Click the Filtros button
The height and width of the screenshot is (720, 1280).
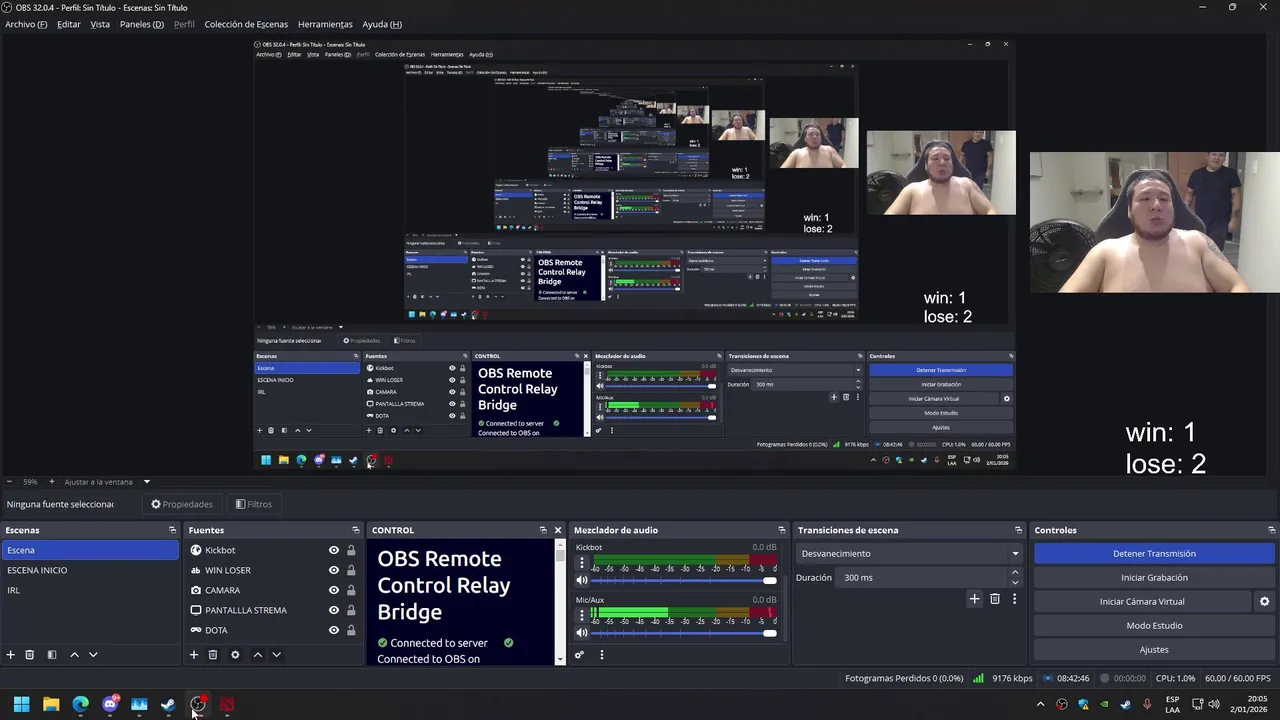pyautogui.click(x=254, y=504)
